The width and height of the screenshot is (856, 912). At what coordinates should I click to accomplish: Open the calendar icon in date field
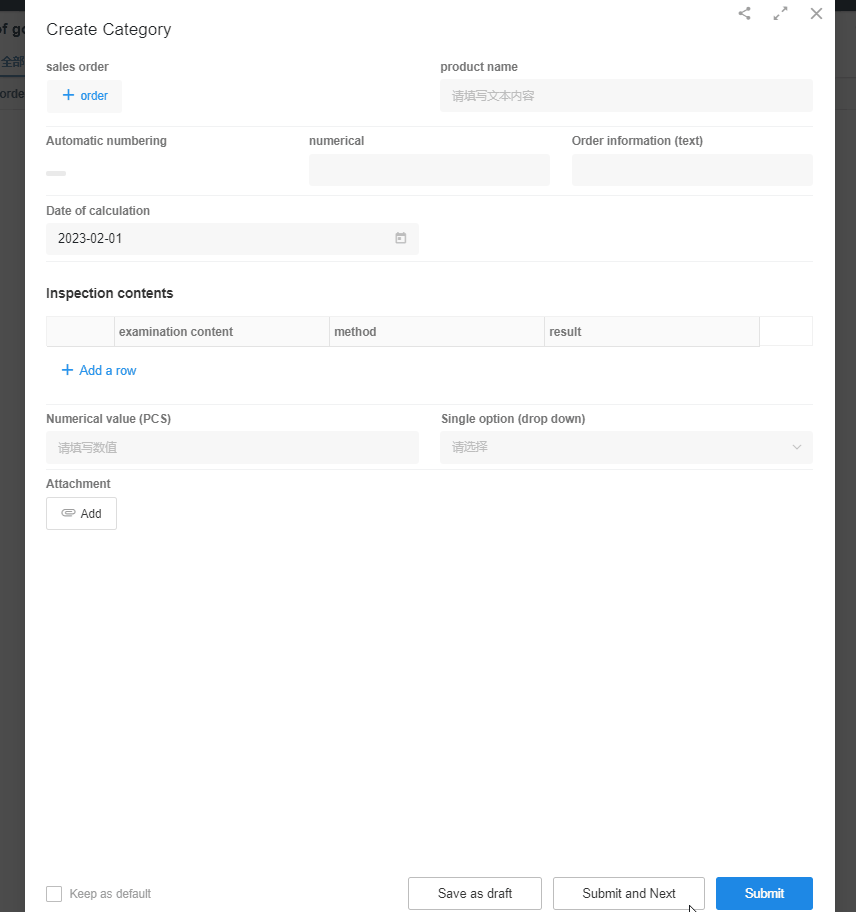400,238
